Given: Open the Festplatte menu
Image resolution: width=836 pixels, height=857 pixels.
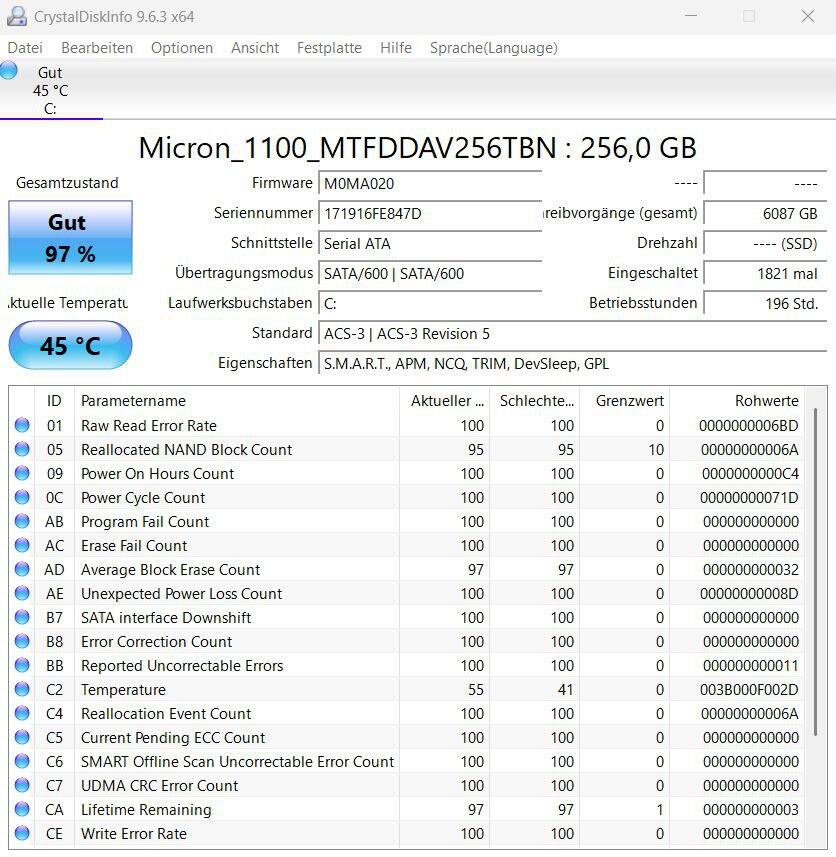Looking at the screenshot, I should tap(329, 48).
